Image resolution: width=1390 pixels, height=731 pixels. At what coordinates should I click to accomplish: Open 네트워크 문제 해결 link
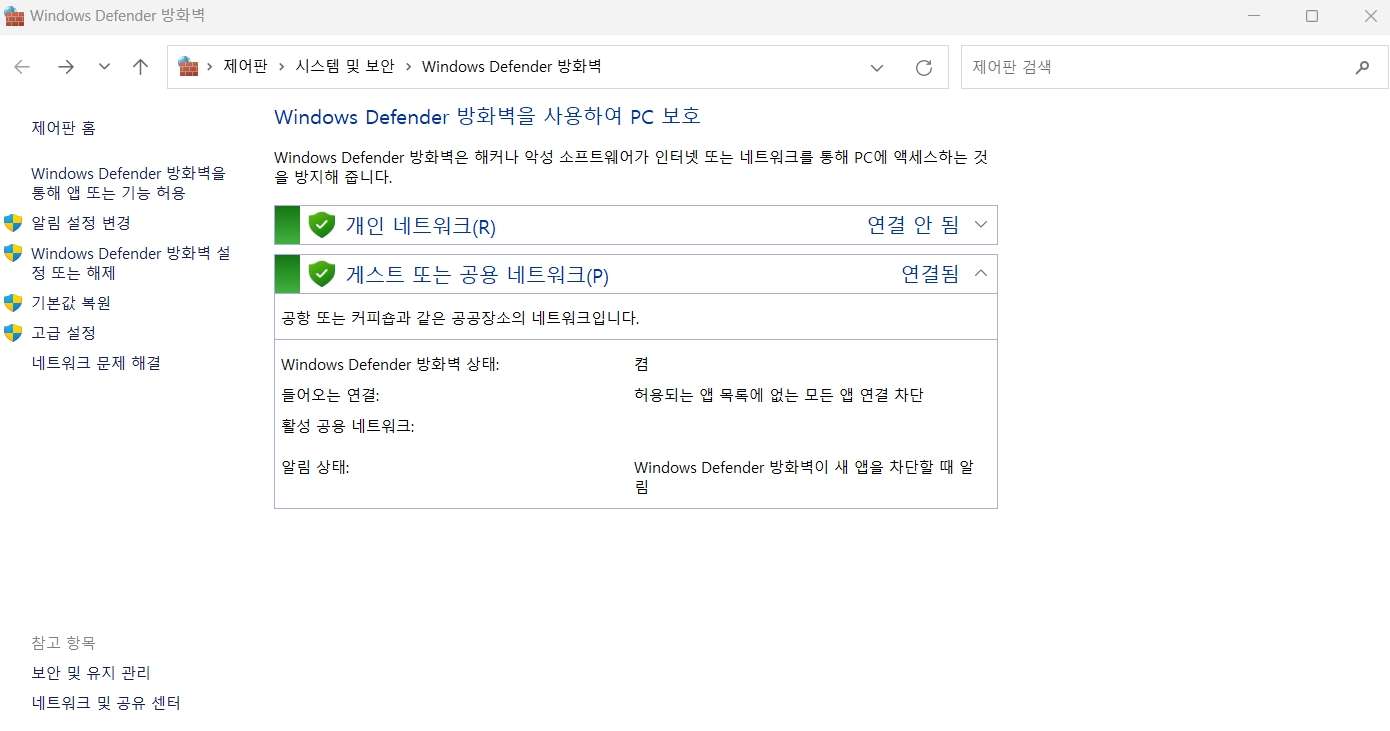click(x=96, y=363)
